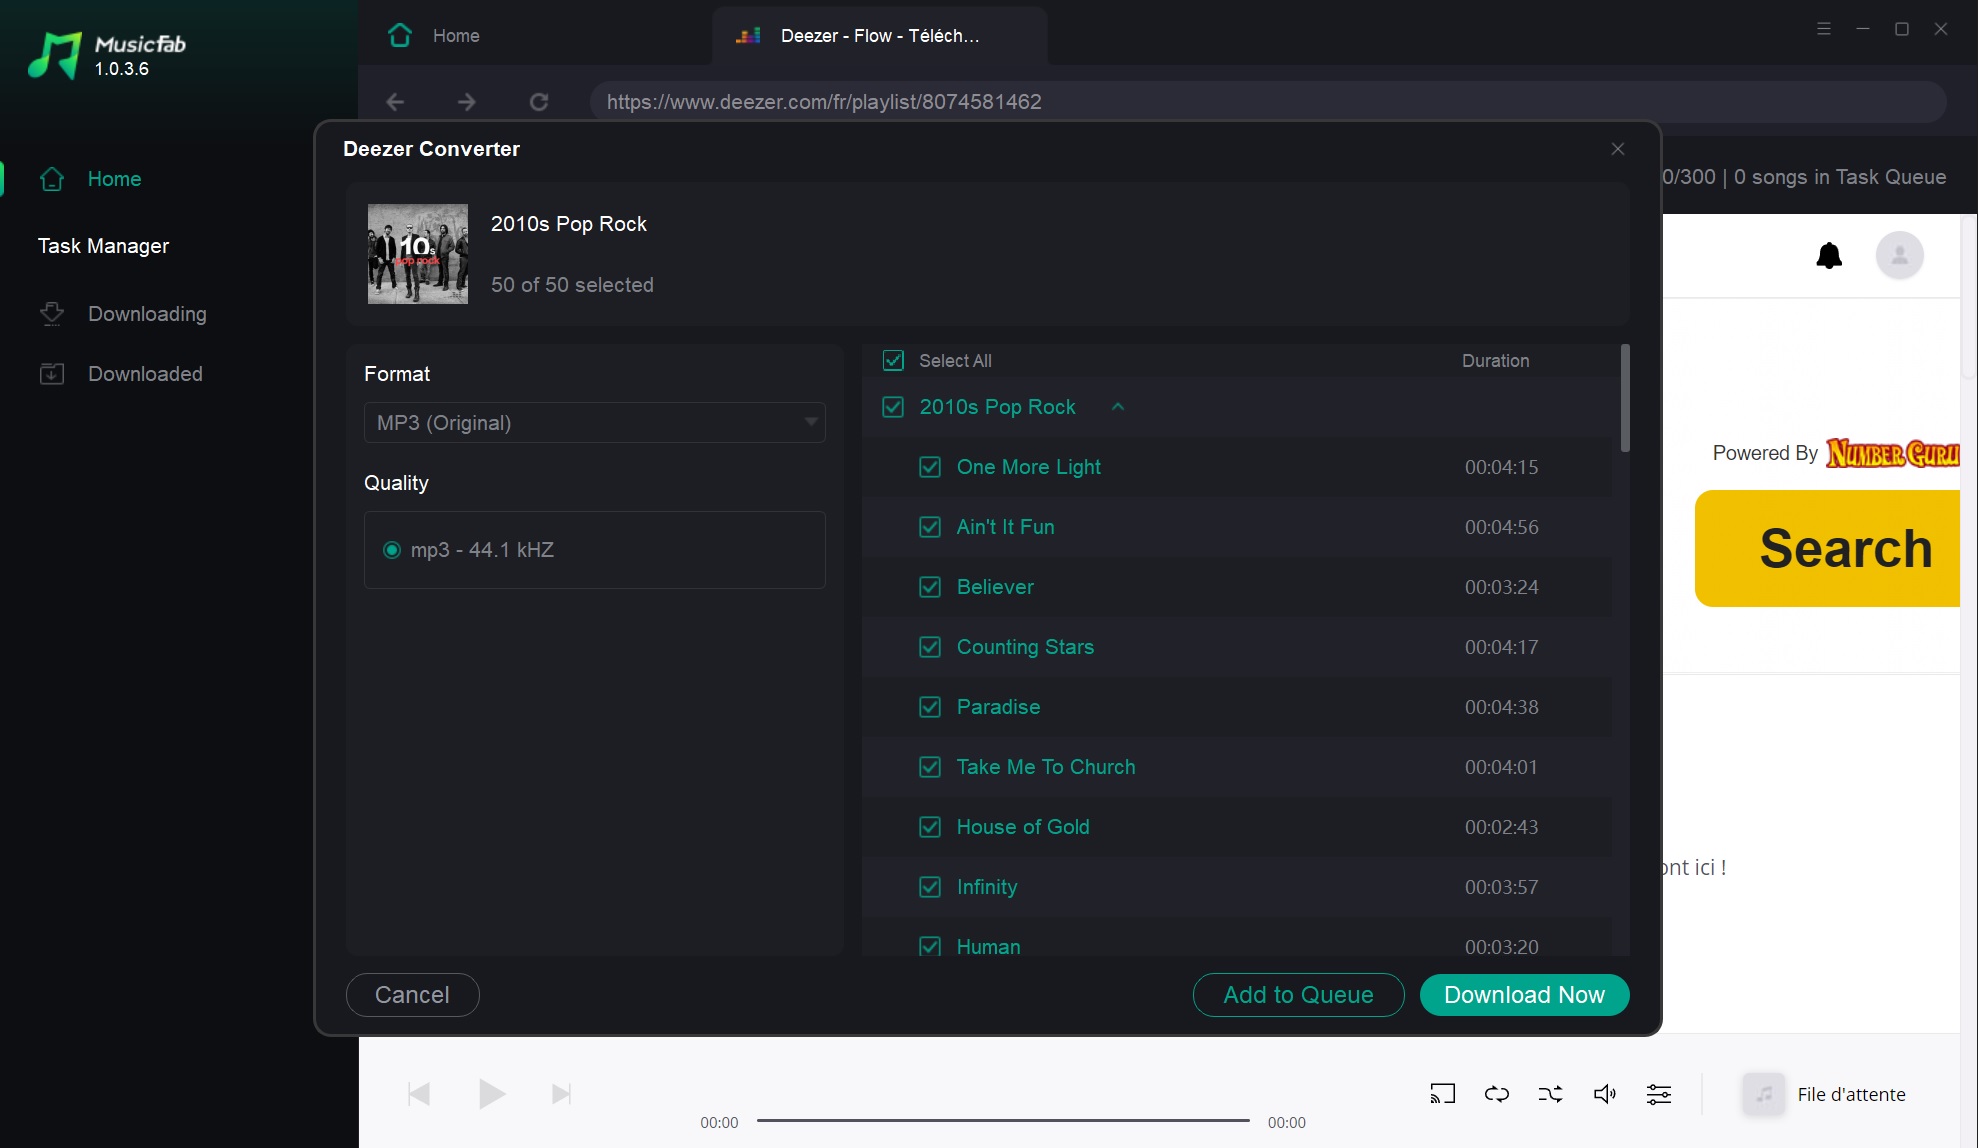Image resolution: width=1978 pixels, height=1148 pixels.
Task: Open the user profile avatar icon
Action: click(x=1899, y=256)
